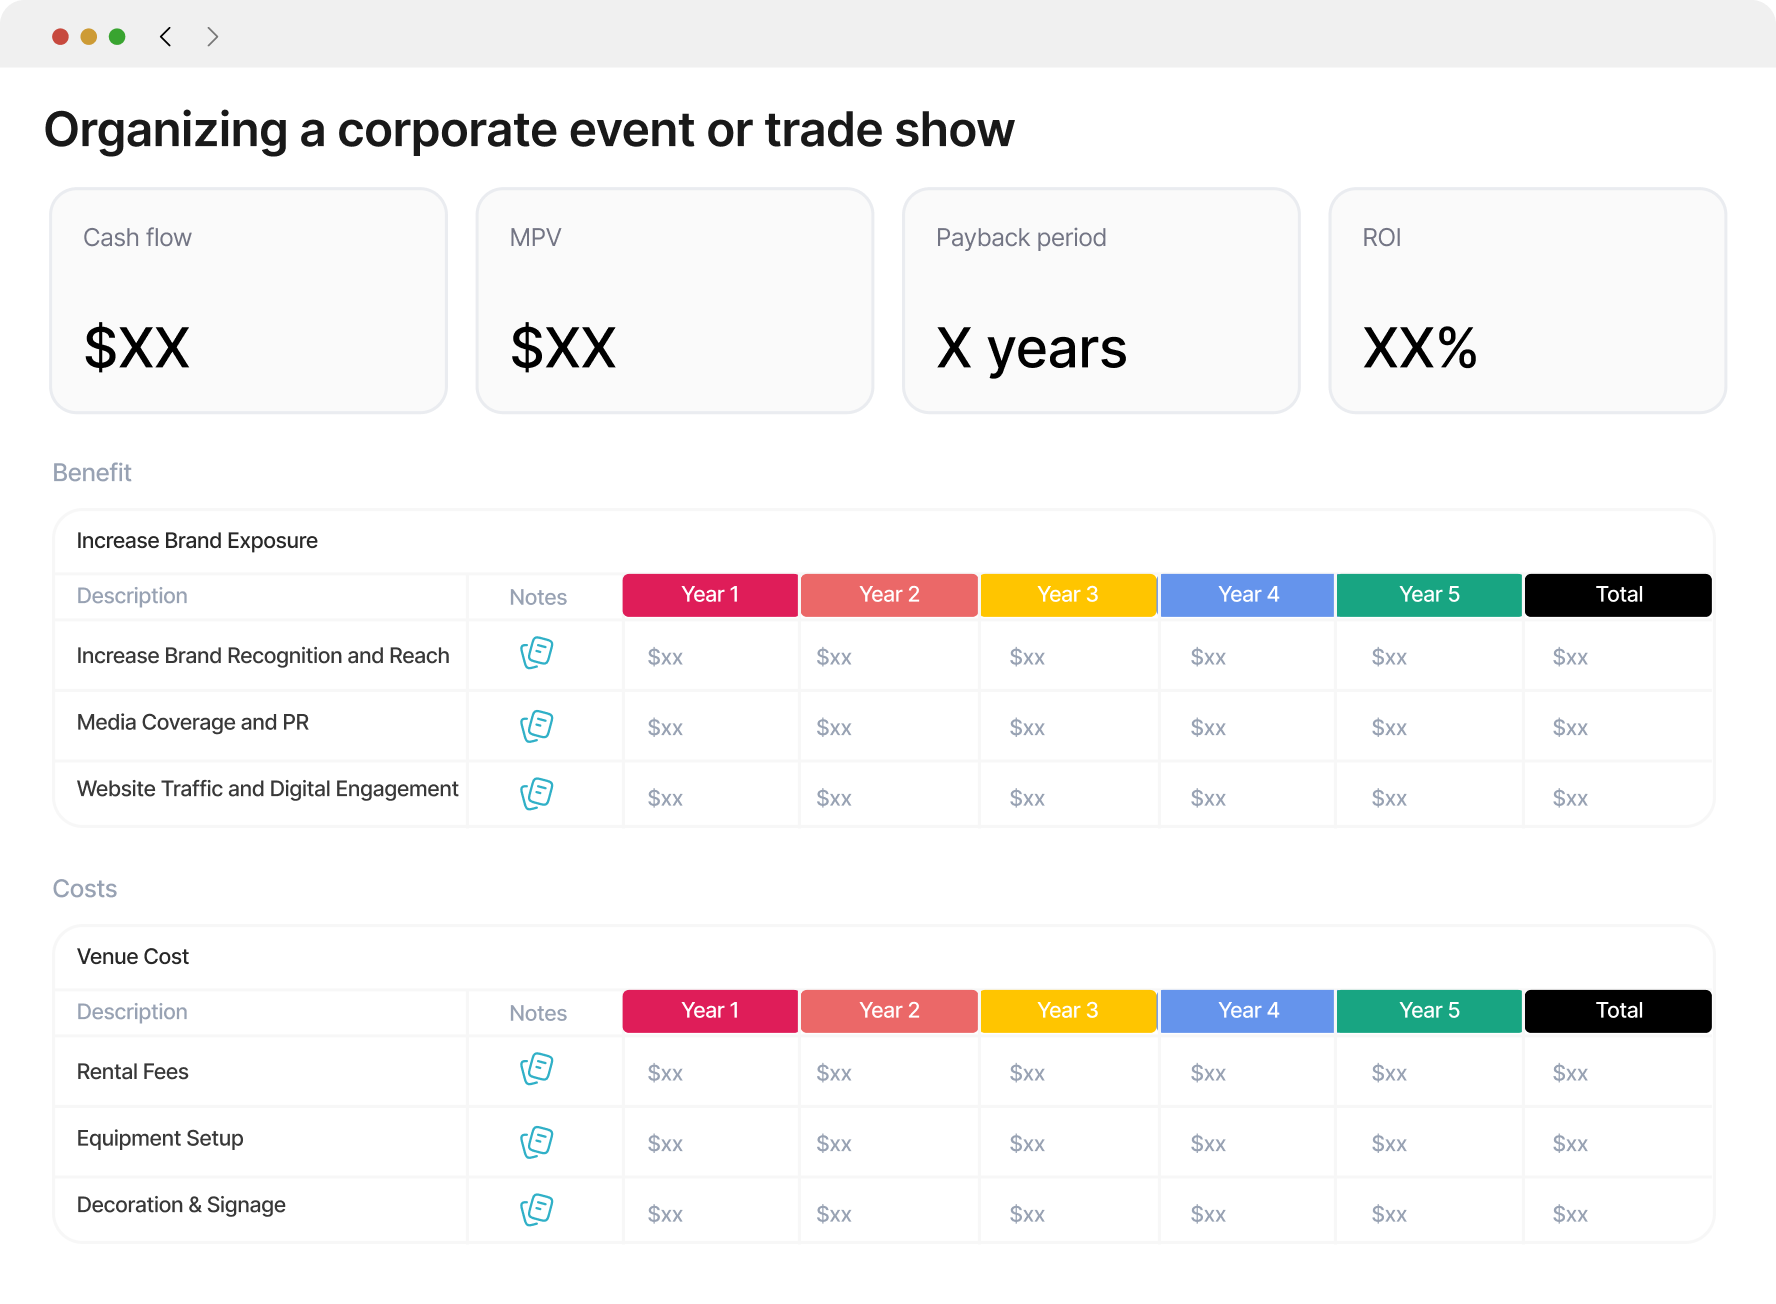1776x1304 pixels.
Task: Open notes icon for Website Traffic row
Action: pyautogui.click(x=537, y=794)
